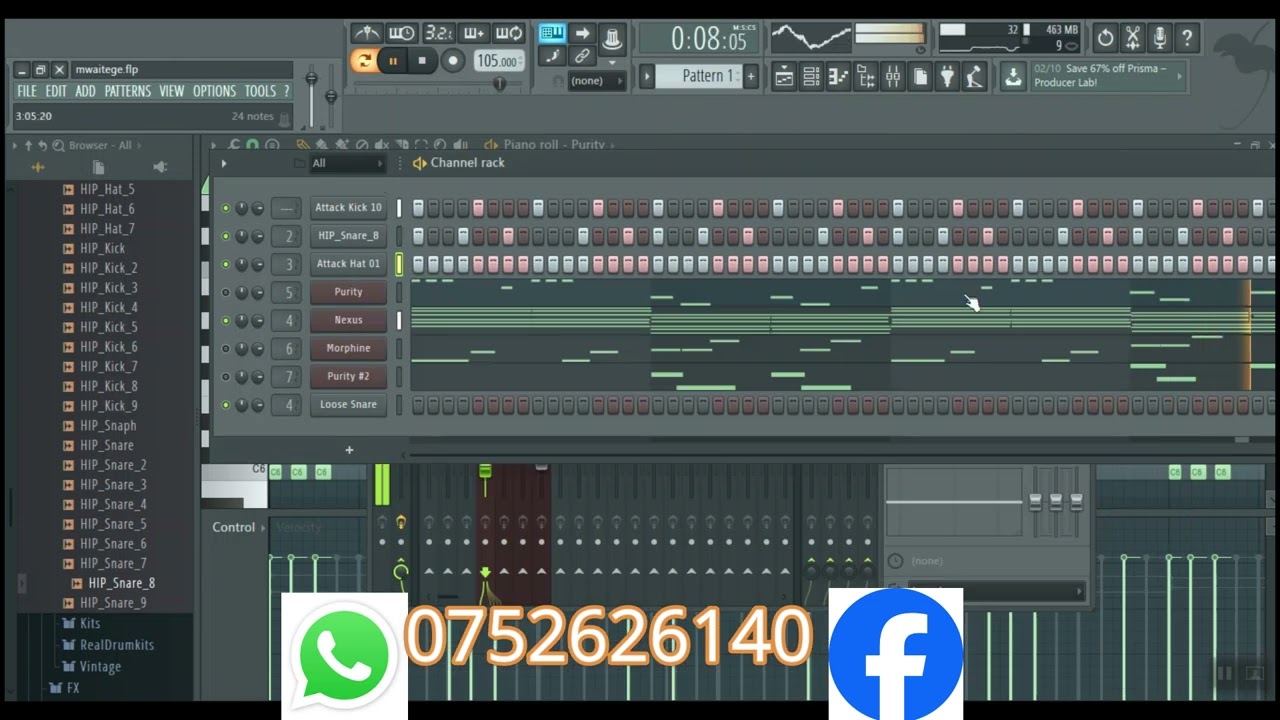Image resolution: width=1280 pixels, height=720 pixels.
Task: Pause playback with the pause button
Action: tap(393, 61)
